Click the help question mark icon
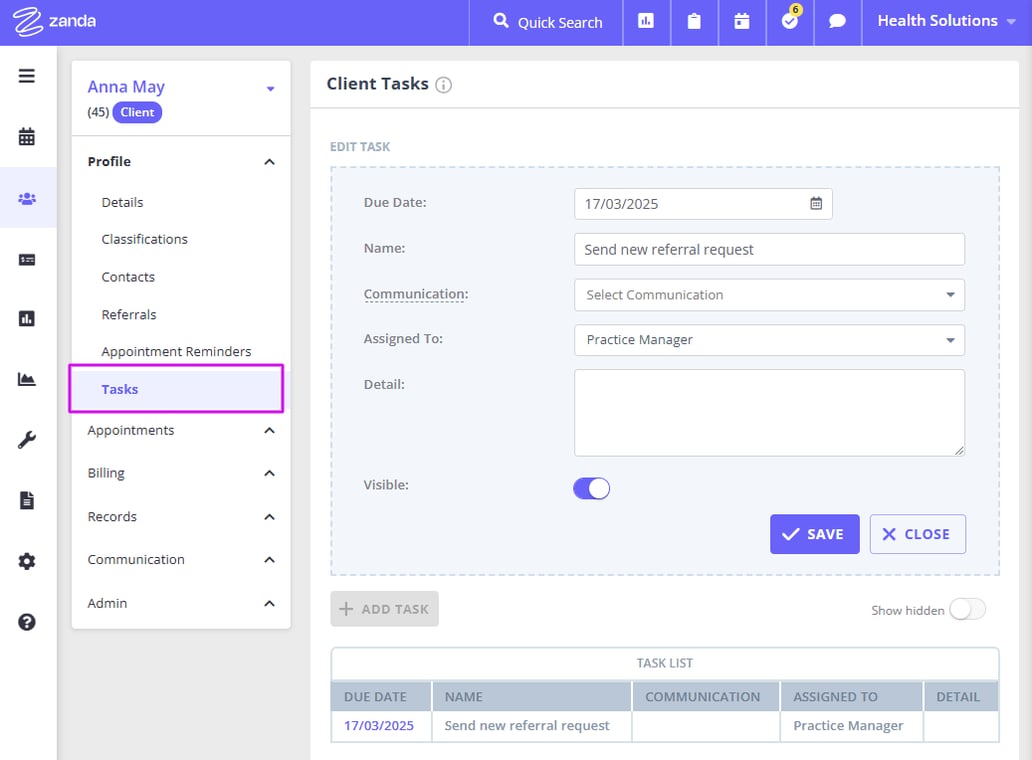This screenshot has height=760, width=1032. (x=28, y=622)
